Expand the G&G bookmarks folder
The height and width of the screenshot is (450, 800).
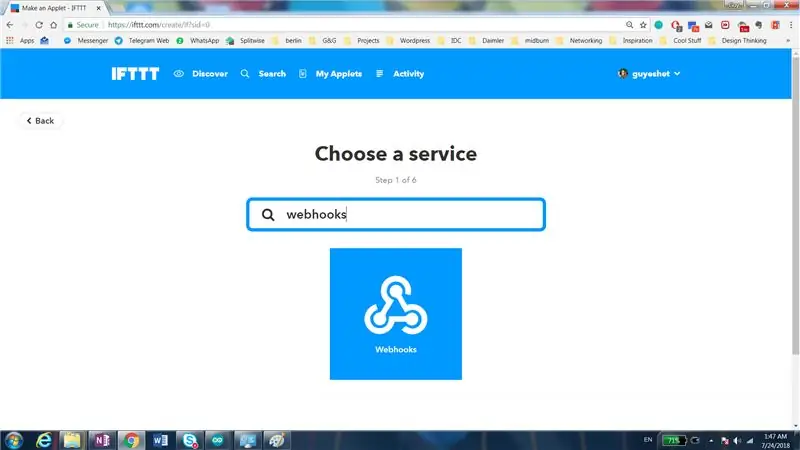pyautogui.click(x=322, y=40)
